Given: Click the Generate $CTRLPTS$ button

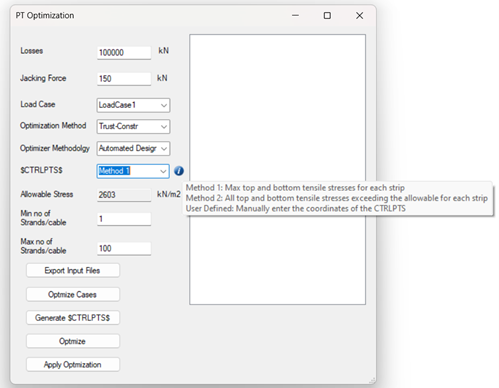Looking at the screenshot, I should pos(73,318).
